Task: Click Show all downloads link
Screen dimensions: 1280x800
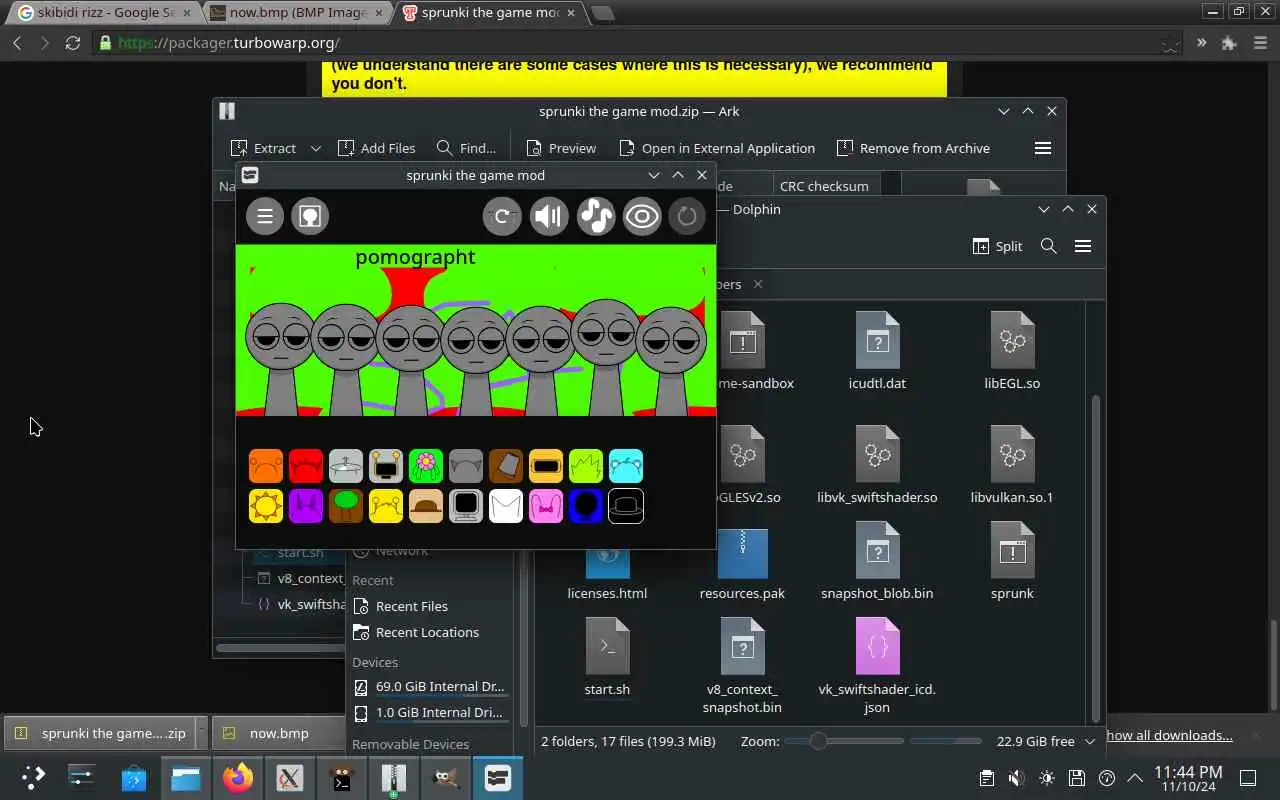Action: [x=1169, y=735]
